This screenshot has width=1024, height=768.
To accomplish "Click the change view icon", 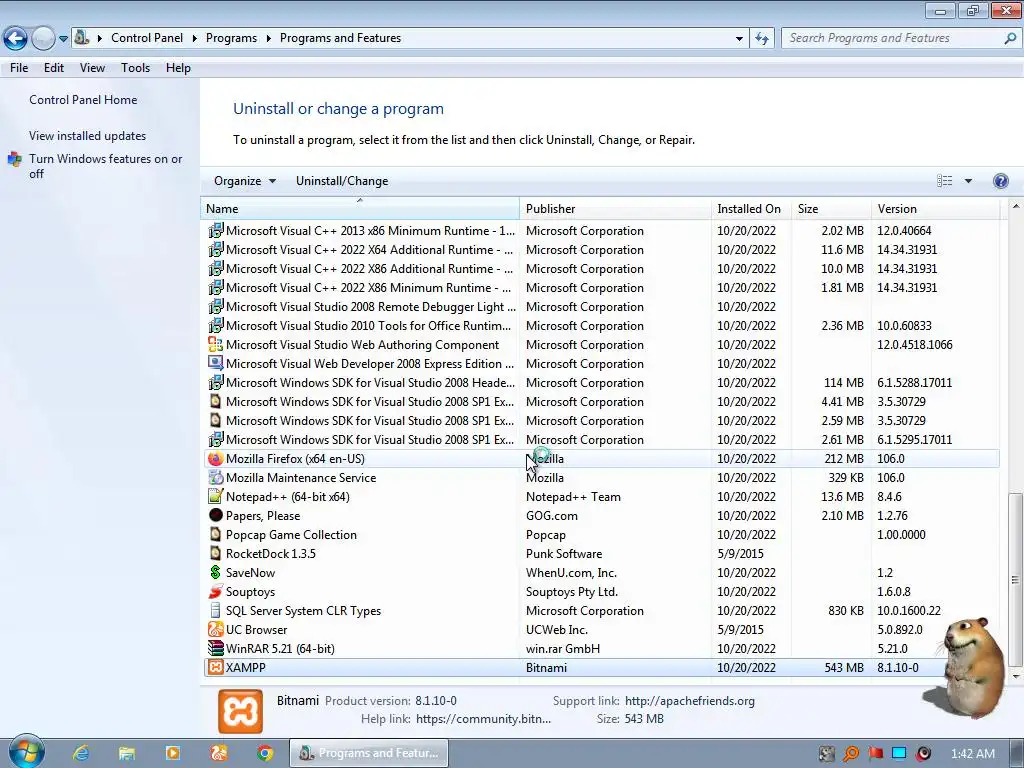I will point(944,181).
